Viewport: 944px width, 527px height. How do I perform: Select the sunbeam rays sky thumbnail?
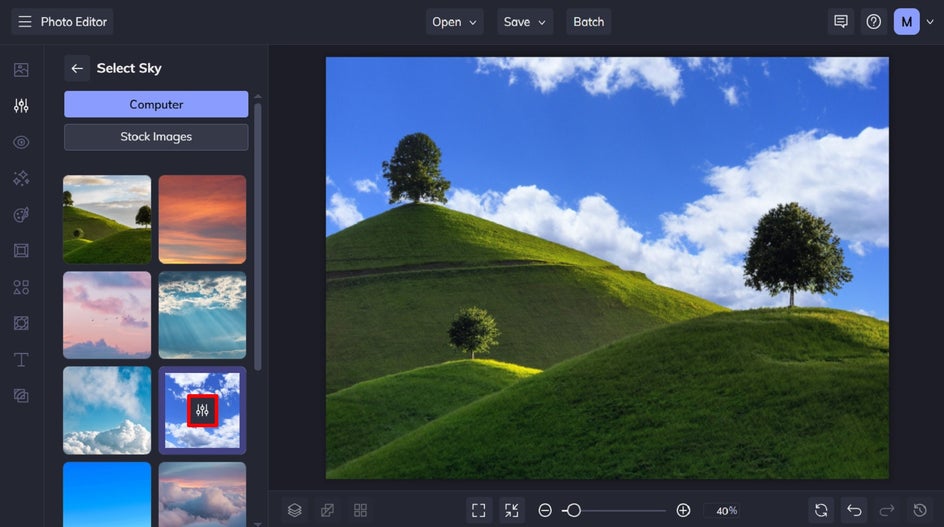click(202, 315)
